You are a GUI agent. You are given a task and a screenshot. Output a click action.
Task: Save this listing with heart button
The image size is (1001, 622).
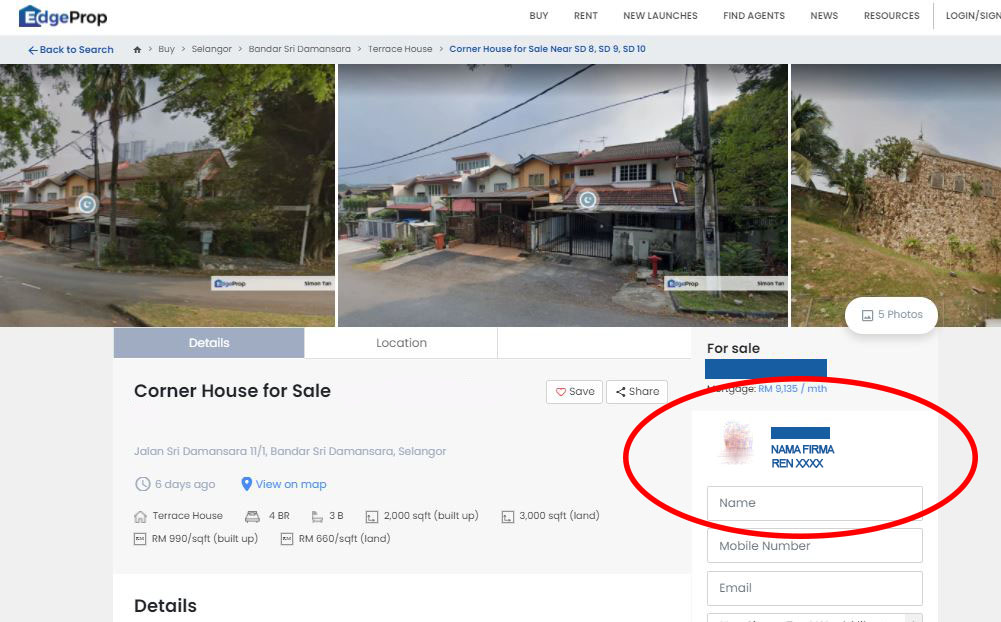pyautogui.click(x=575, y=391)
